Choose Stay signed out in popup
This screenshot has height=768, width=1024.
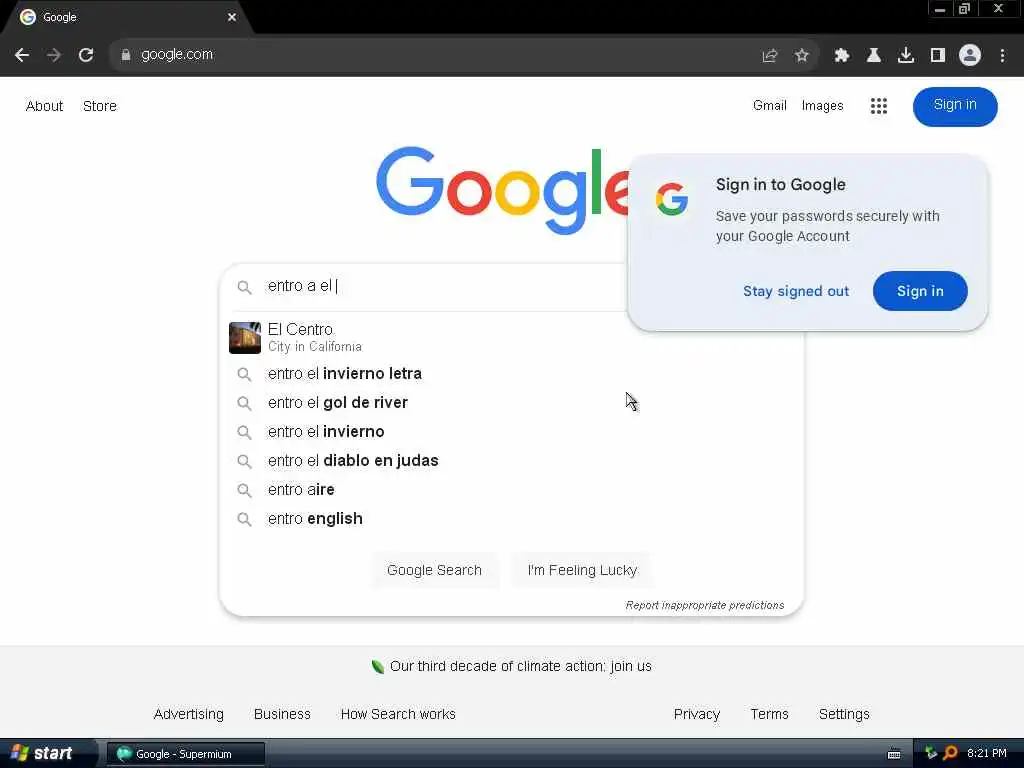click(795, 291)
